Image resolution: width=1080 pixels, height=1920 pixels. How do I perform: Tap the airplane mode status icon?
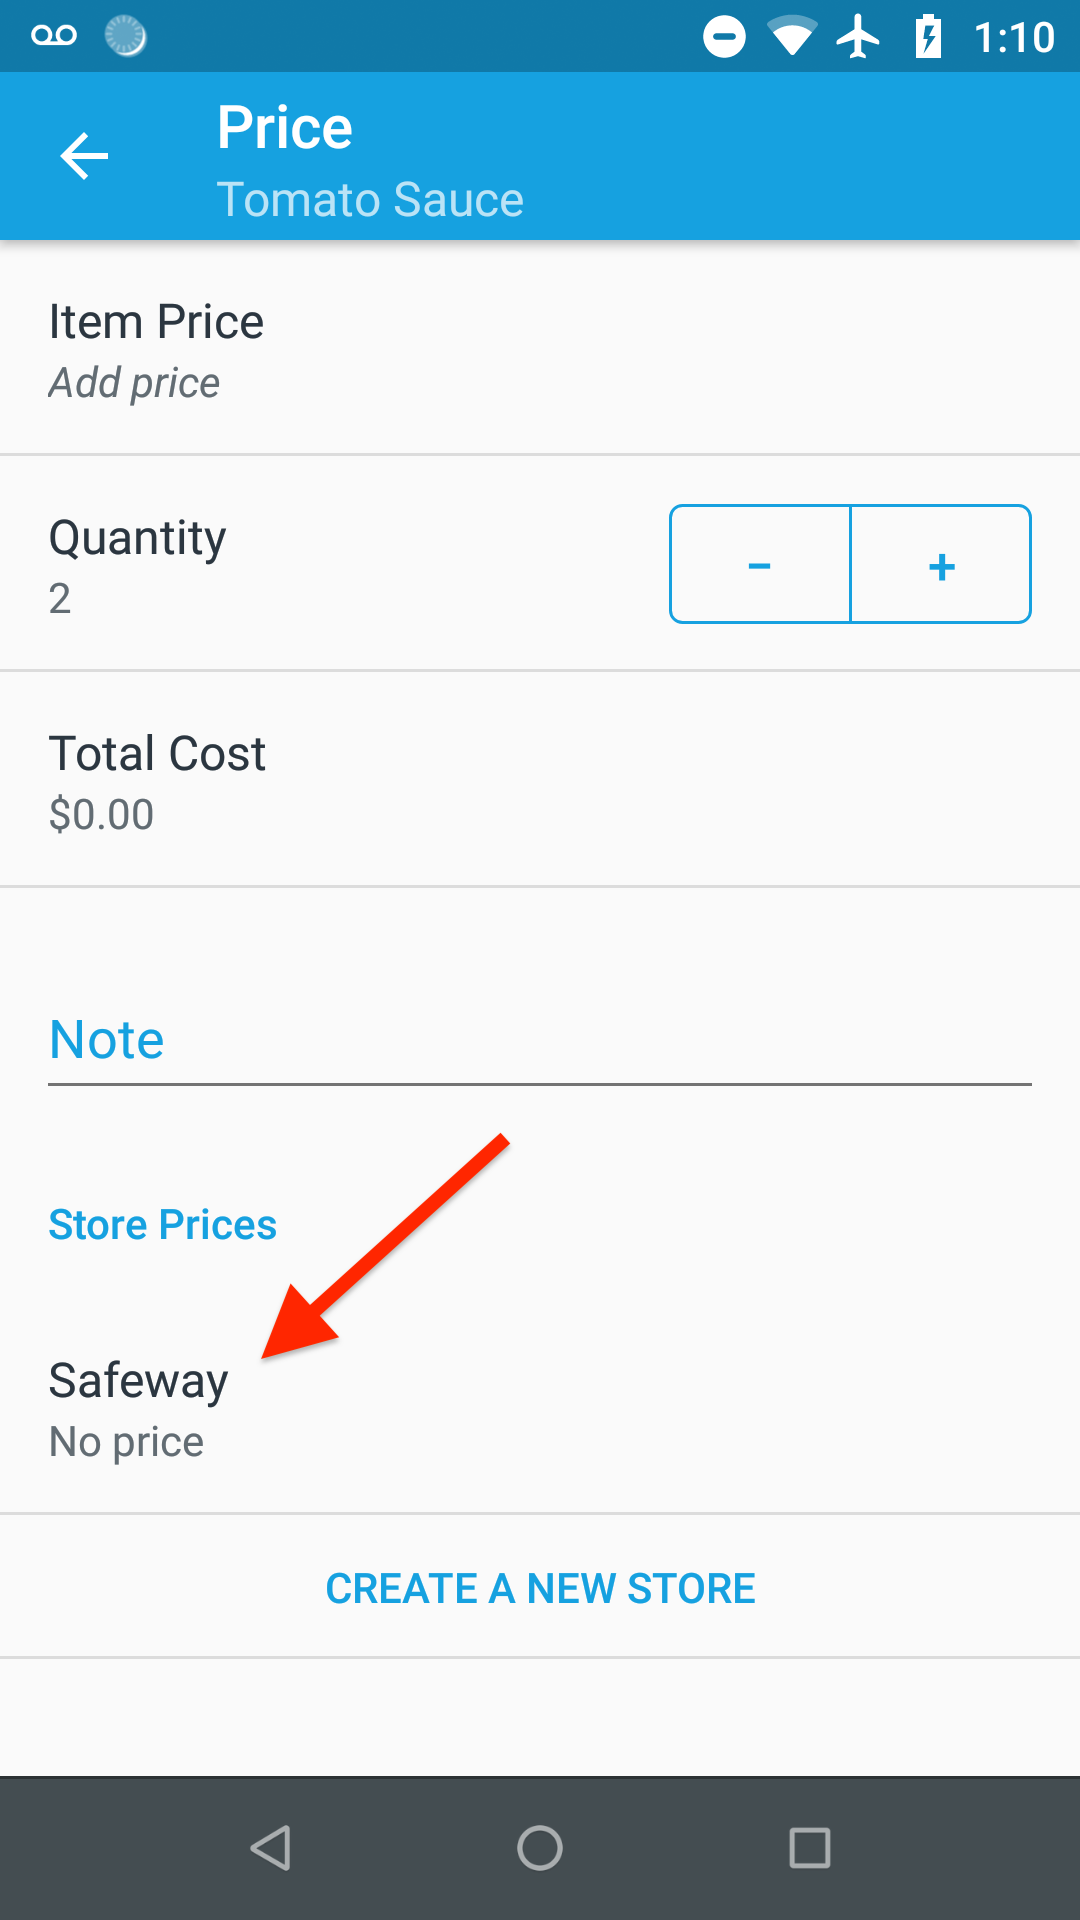[x=858, y=37]
